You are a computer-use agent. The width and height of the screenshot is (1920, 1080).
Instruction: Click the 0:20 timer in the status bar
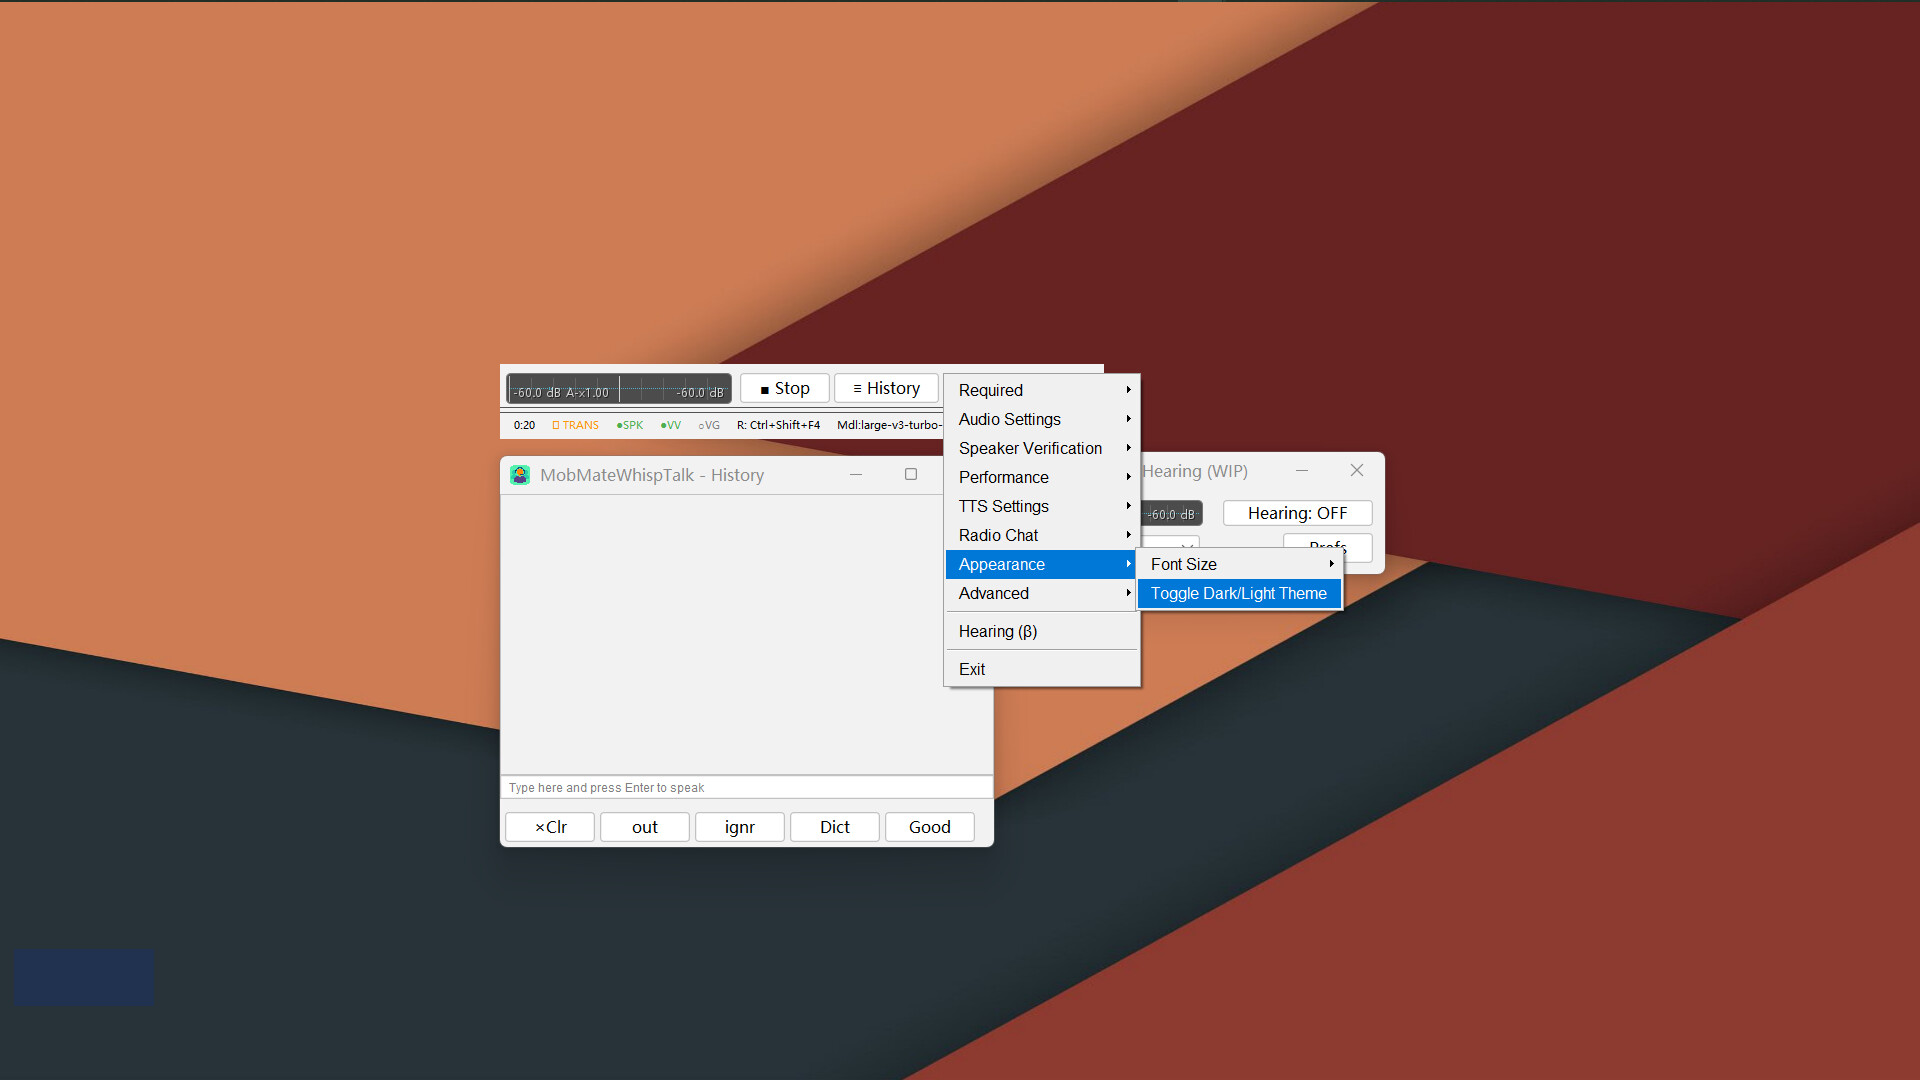tap(524, 424)
